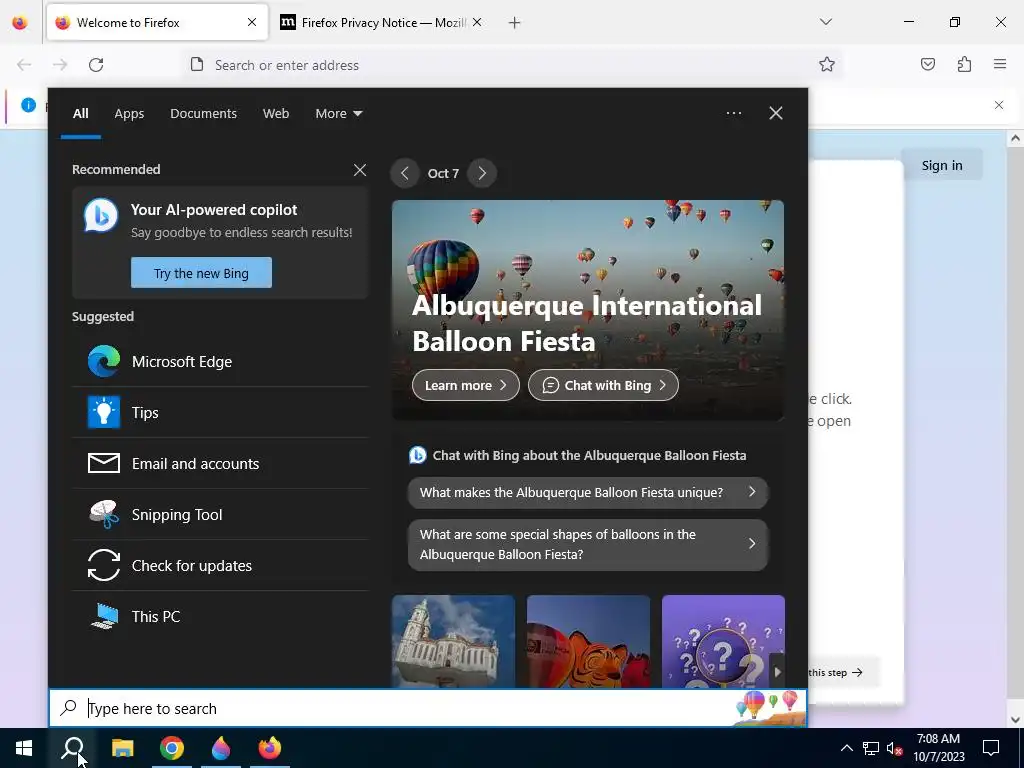Click the Type here to search box

coord(428,709)
